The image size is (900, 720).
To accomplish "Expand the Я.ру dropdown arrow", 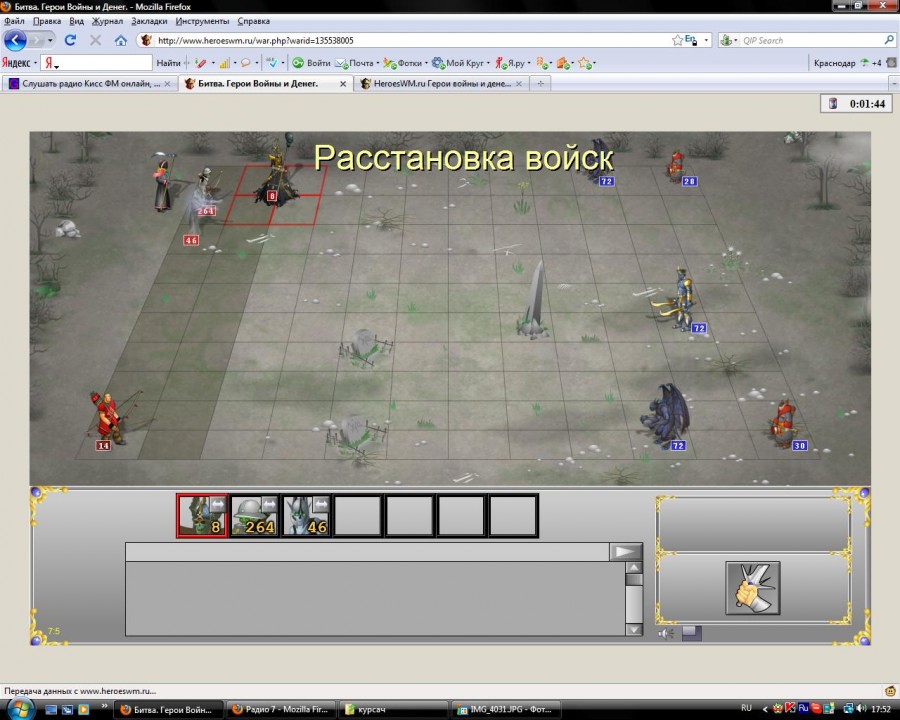I will pos(529,63).
